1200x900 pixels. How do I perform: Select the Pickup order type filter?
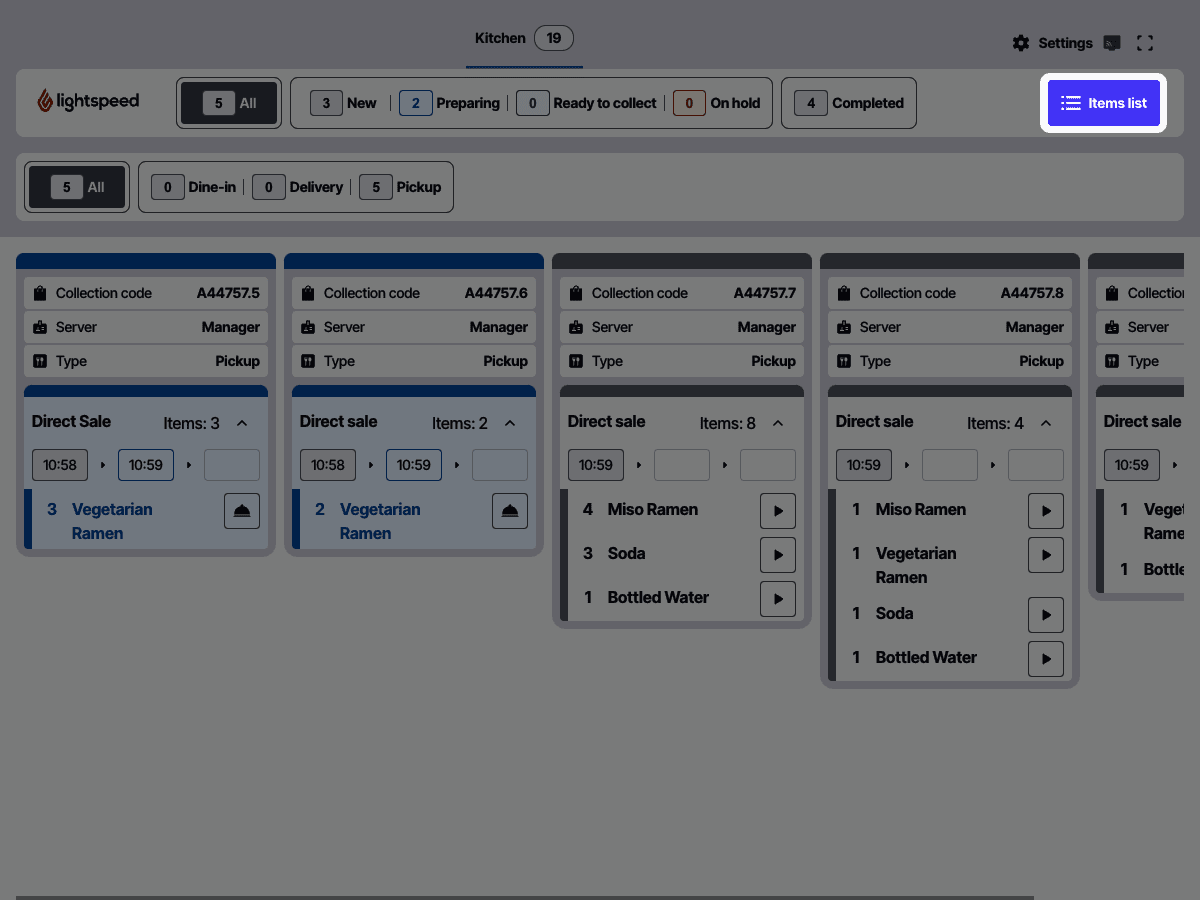click(401, 187)
